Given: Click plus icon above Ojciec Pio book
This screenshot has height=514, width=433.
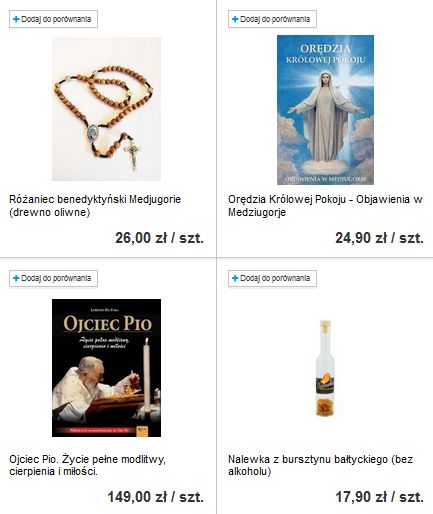Looking at the screenshot, I should [16, 278].
